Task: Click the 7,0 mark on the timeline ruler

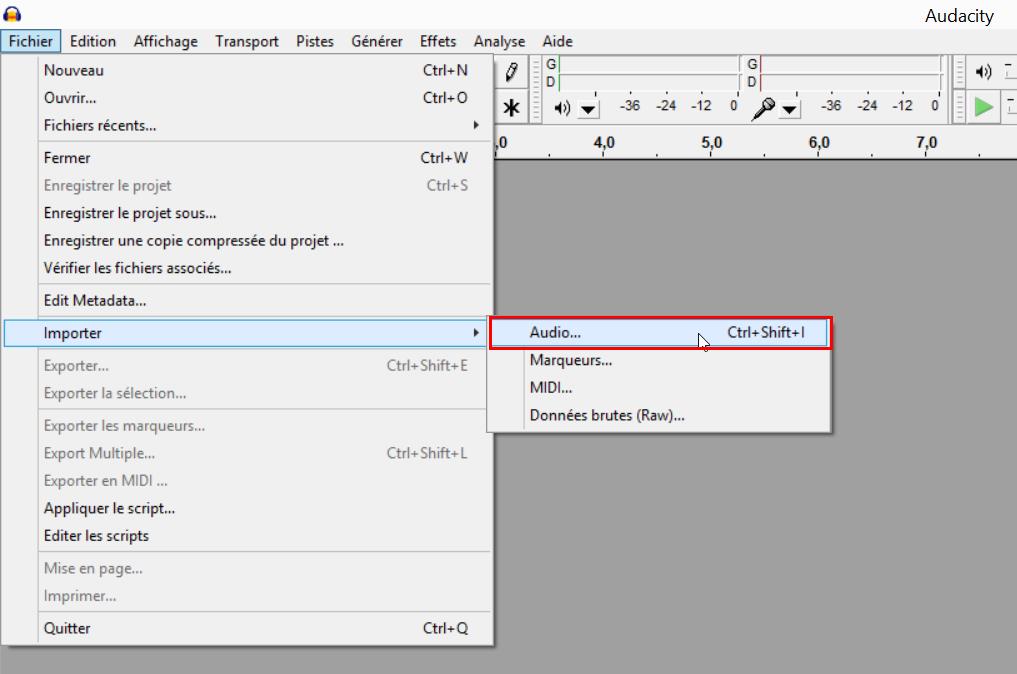Action: [927, 143]
